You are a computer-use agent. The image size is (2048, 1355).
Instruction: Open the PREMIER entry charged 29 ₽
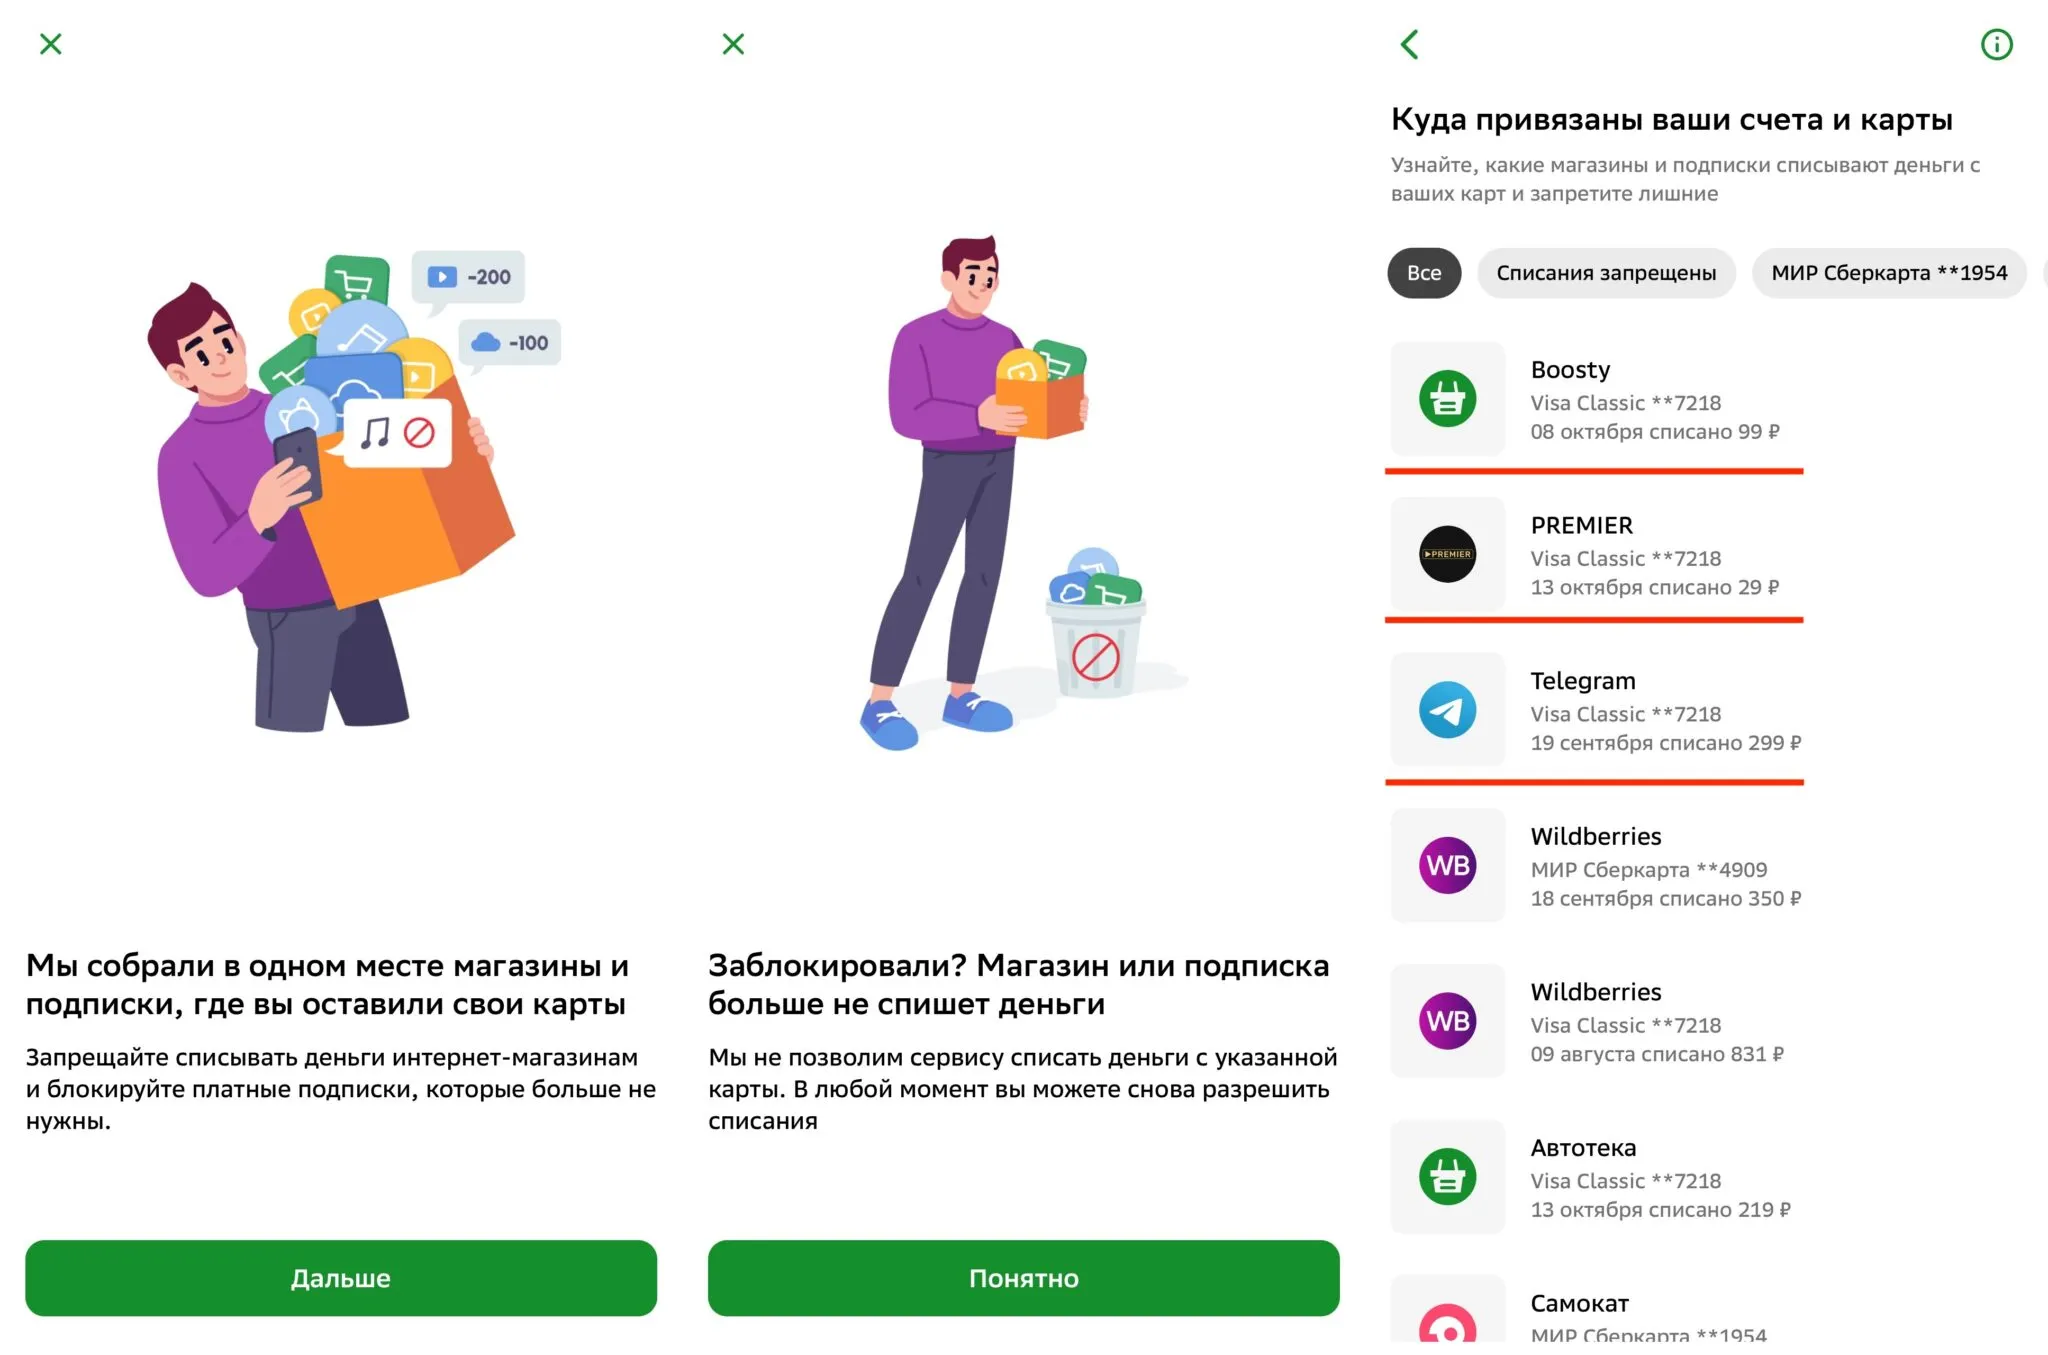pos(1595,554)
